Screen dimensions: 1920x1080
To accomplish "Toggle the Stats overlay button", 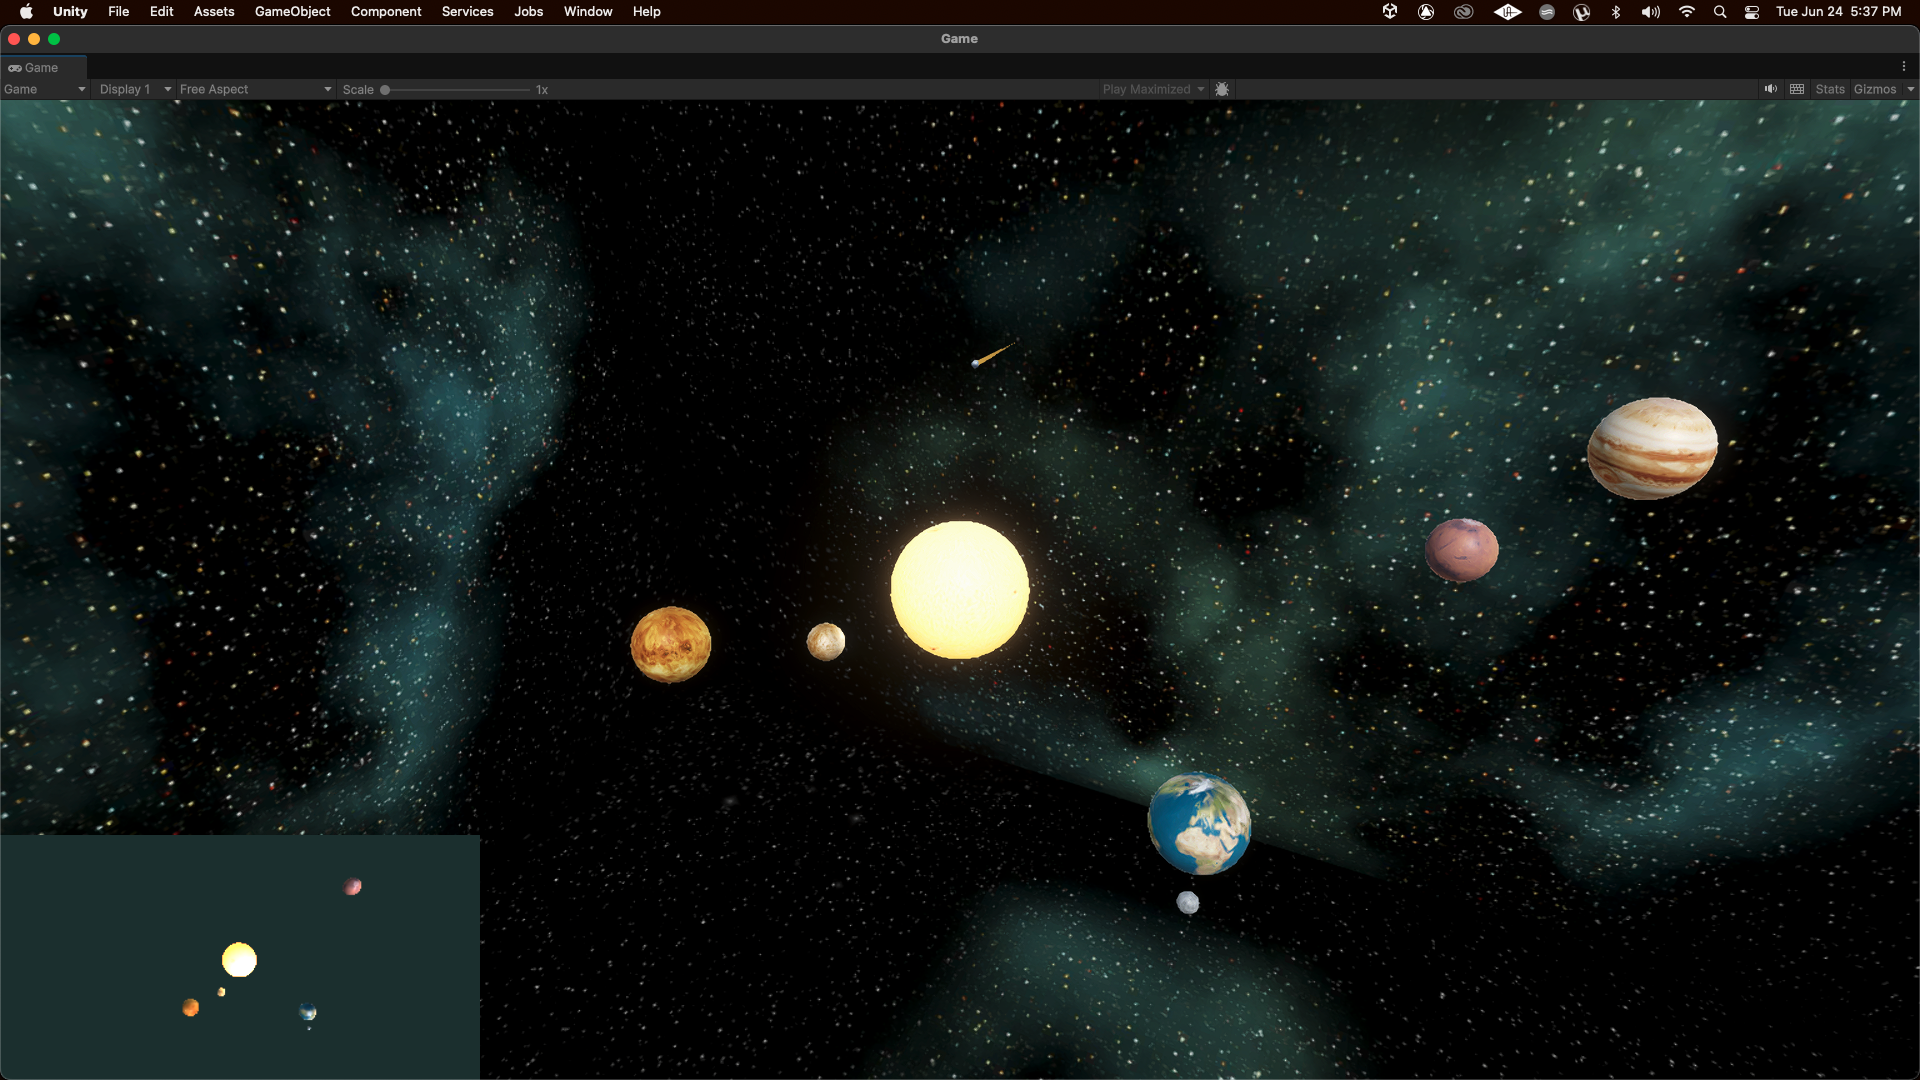I will coord(1830,89).
